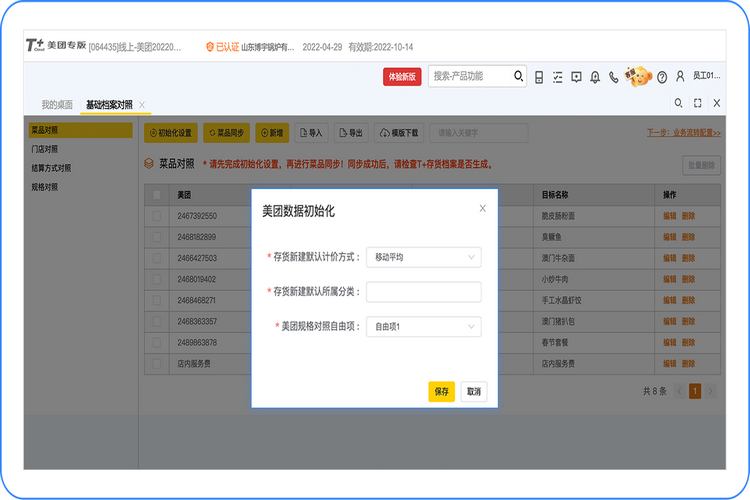Click the user profile icon
Viewport: 750px width, 500px height.
click(x=680, y=77)
